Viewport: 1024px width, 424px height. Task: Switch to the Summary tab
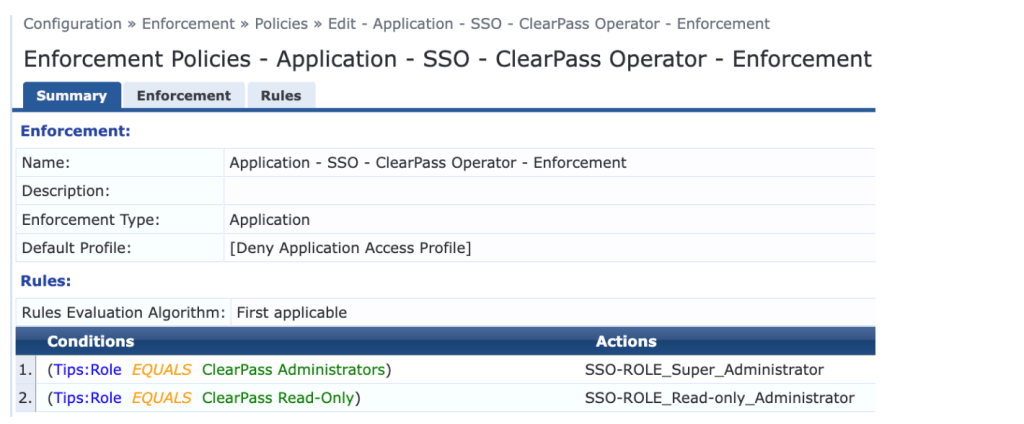tap(71, 96)
